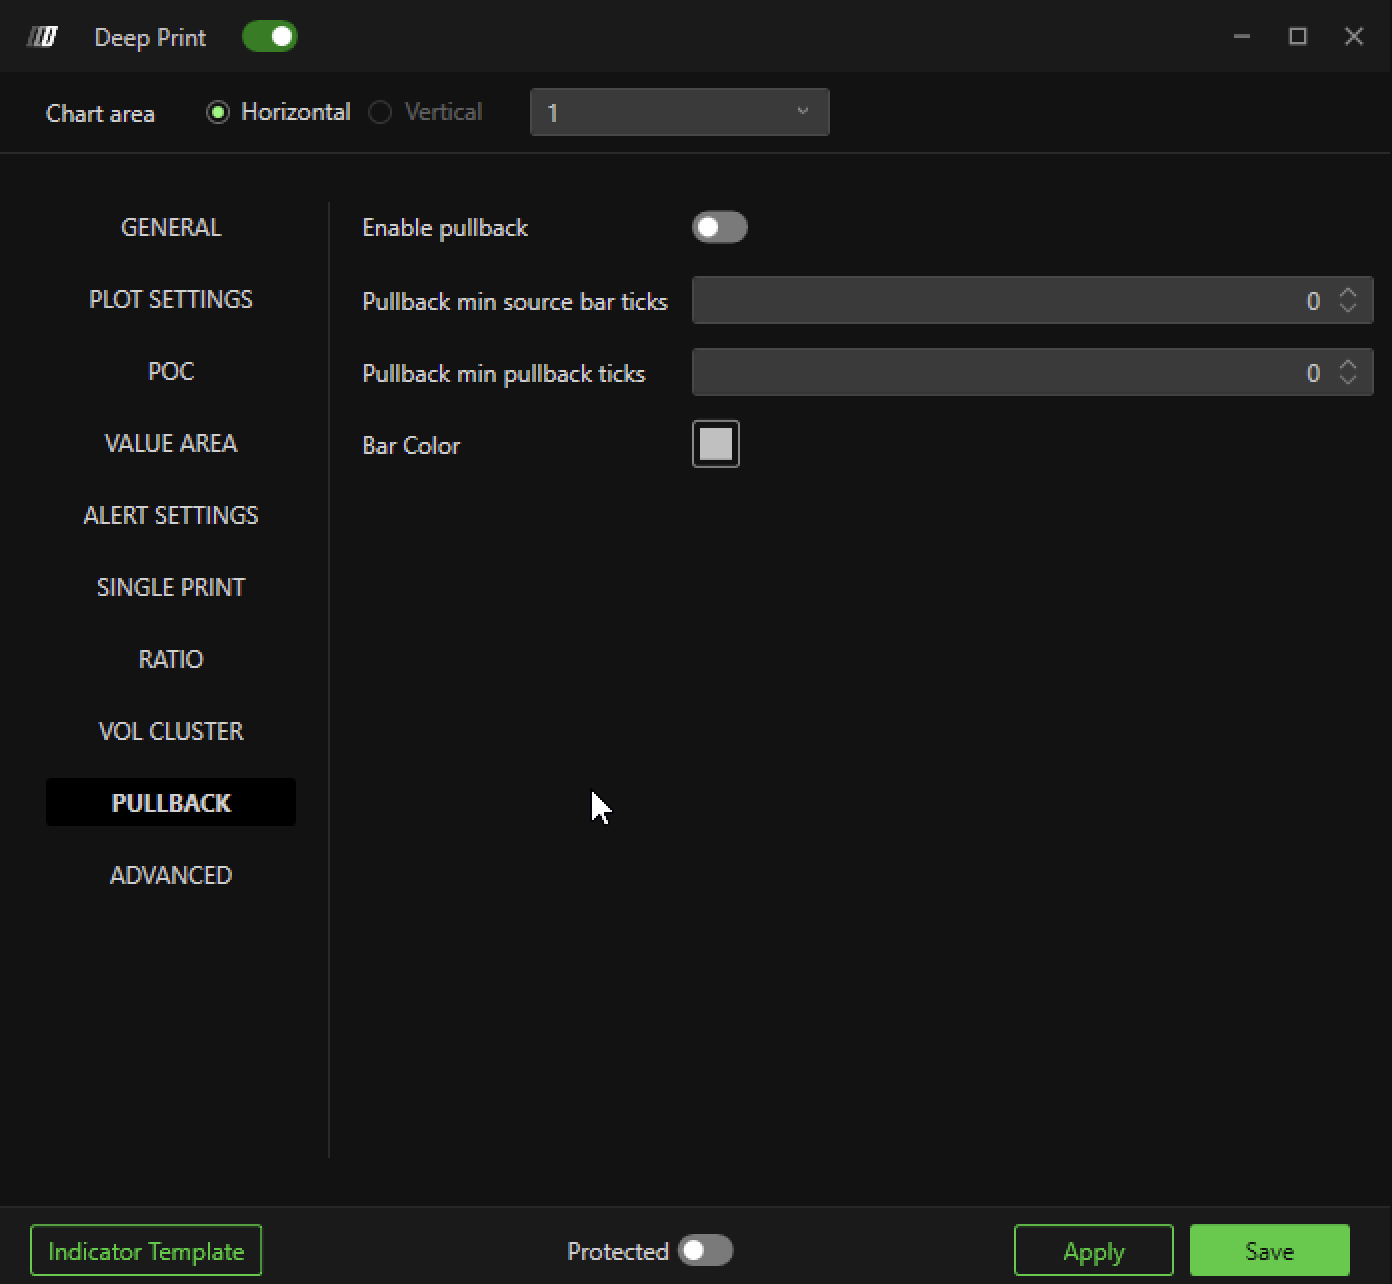This screenshot has height=1284, width=1392.
Task: Go to the VALUE AREA section
Action: click(x=171, y=443)
